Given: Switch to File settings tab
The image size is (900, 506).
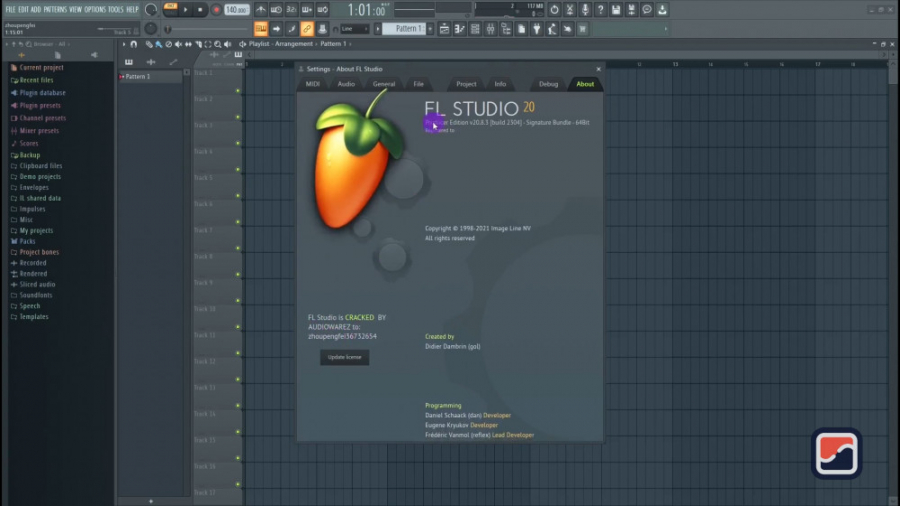Looking at the screenshot, I should [418, 84].
